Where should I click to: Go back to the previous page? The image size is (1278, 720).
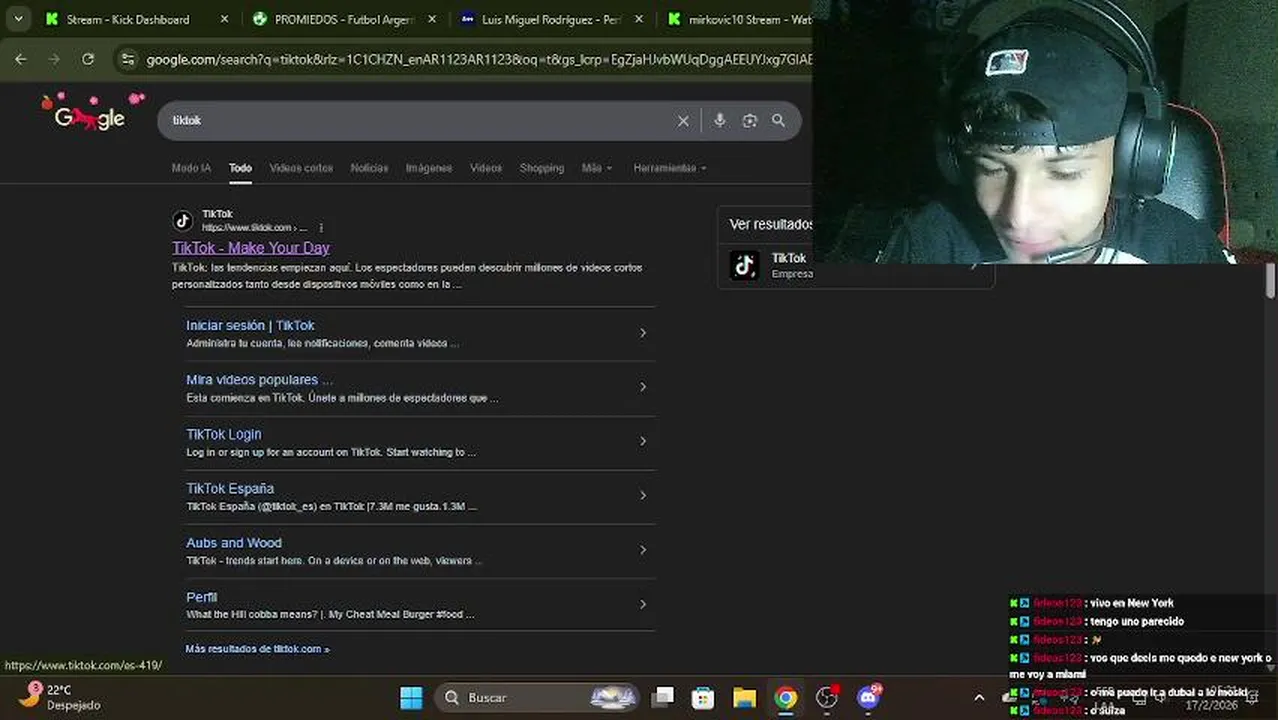point(21,59)
